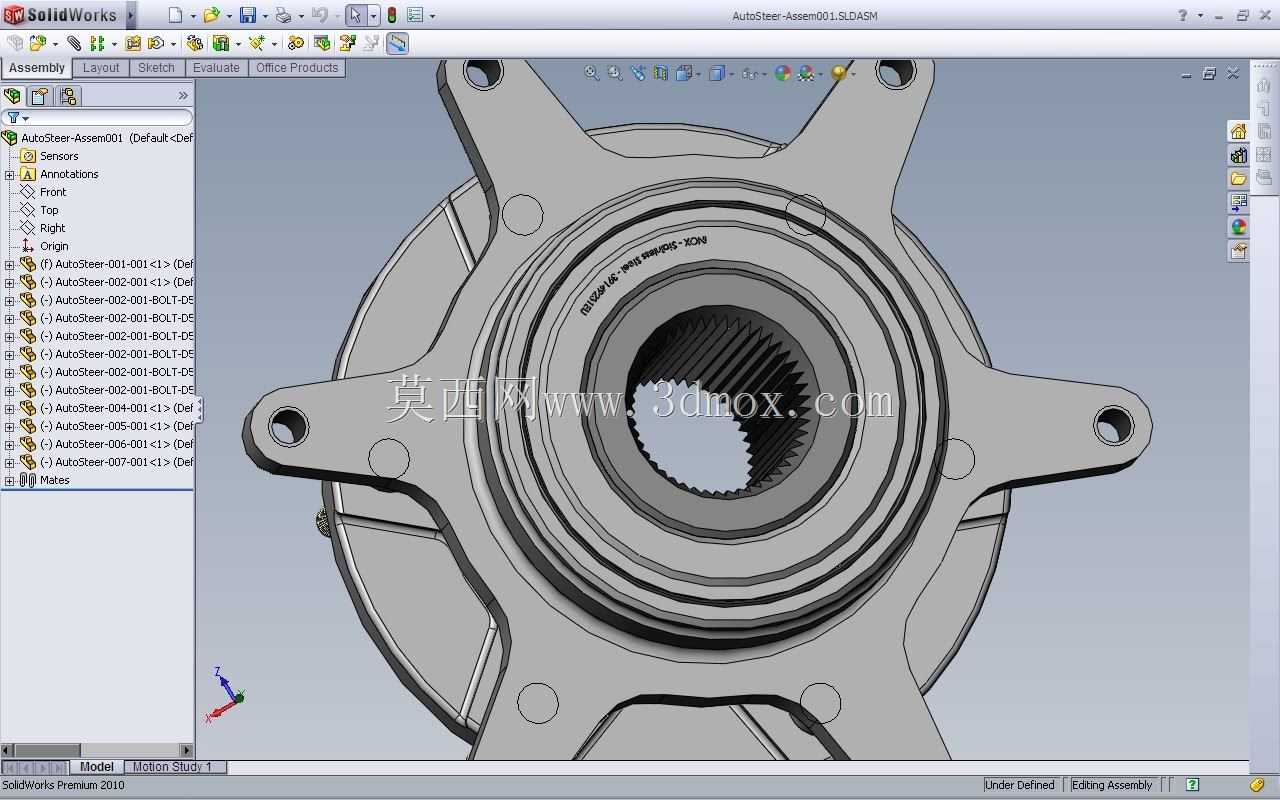The width and height of the screenshot is (1280, 800).
Task: Click New Motion Study icon
Action: click(296, 43)
